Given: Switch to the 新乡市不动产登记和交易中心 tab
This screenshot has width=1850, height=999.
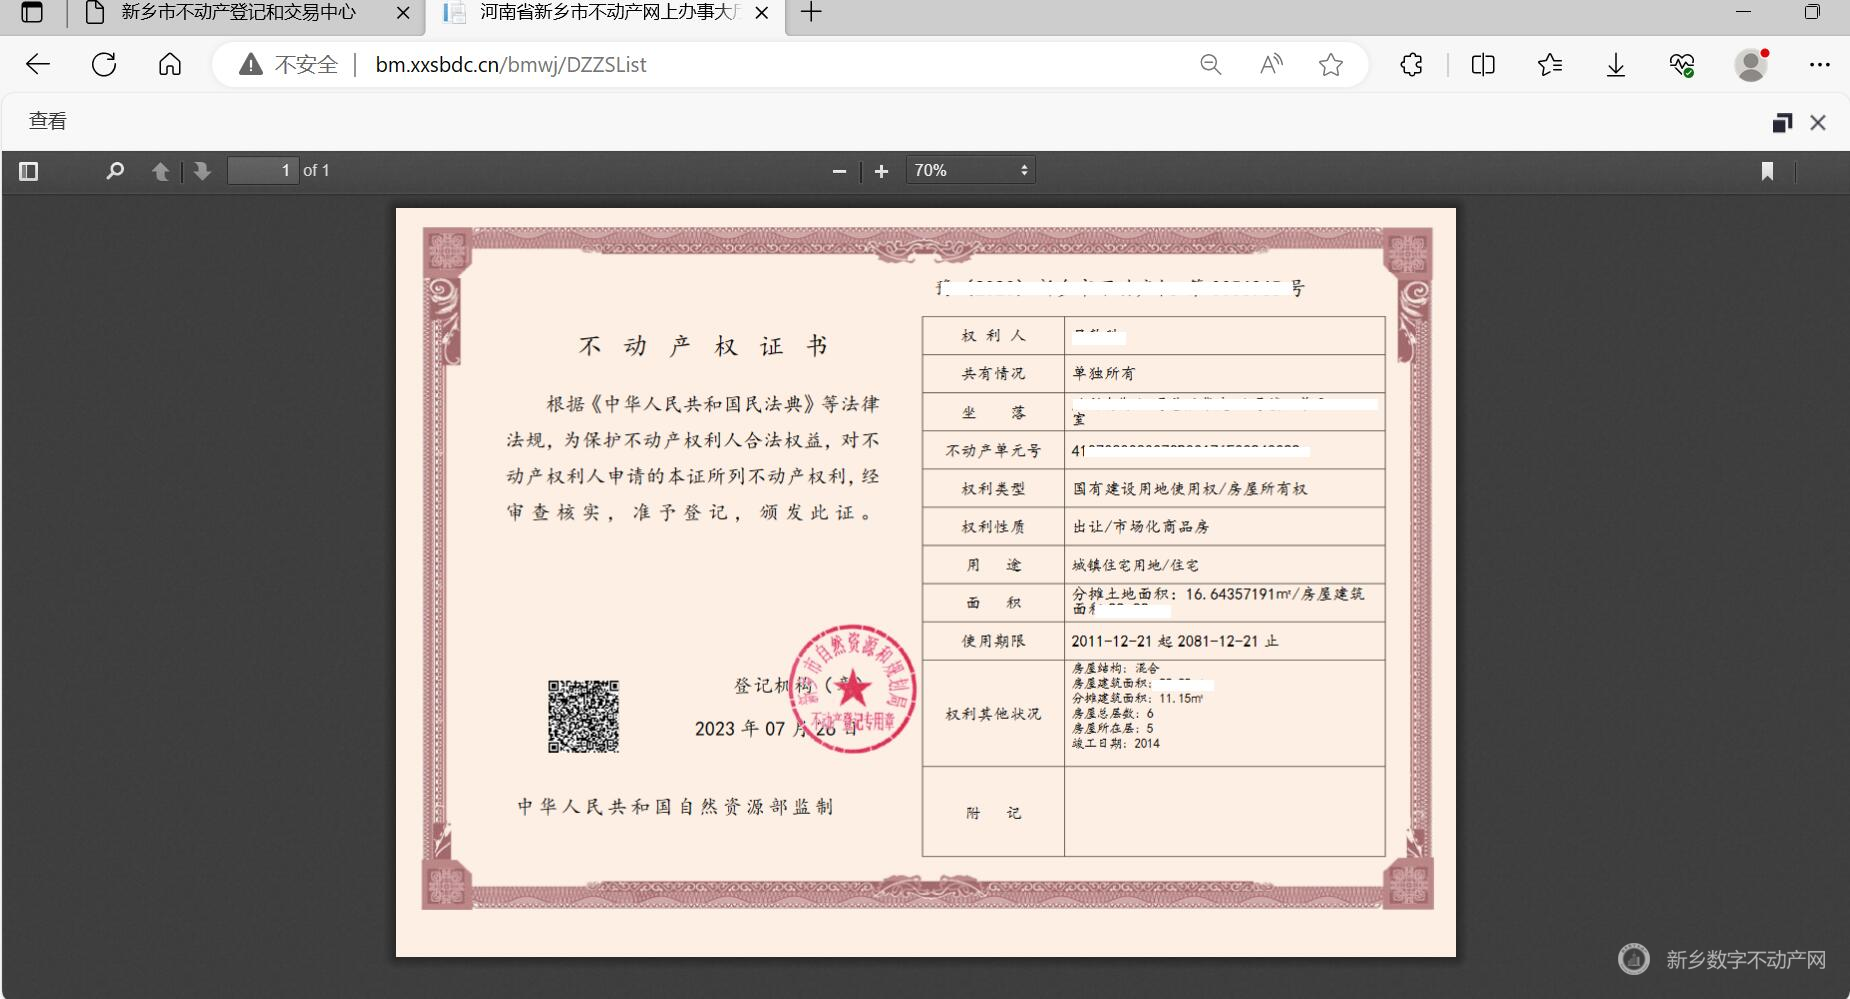Looking at the screenshot, I should pyautogui.click(x=238, y=13).
